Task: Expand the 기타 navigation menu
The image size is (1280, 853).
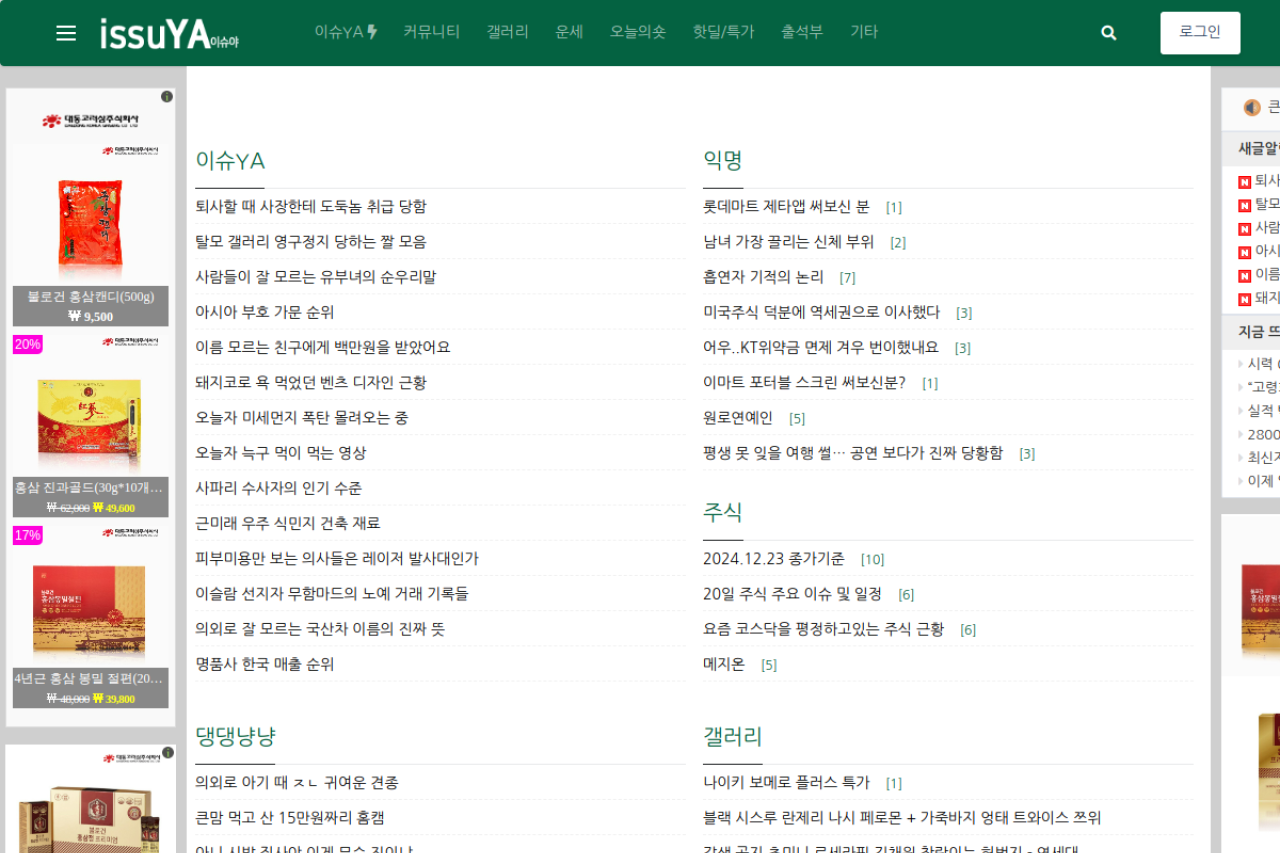Action: [863, 32]
